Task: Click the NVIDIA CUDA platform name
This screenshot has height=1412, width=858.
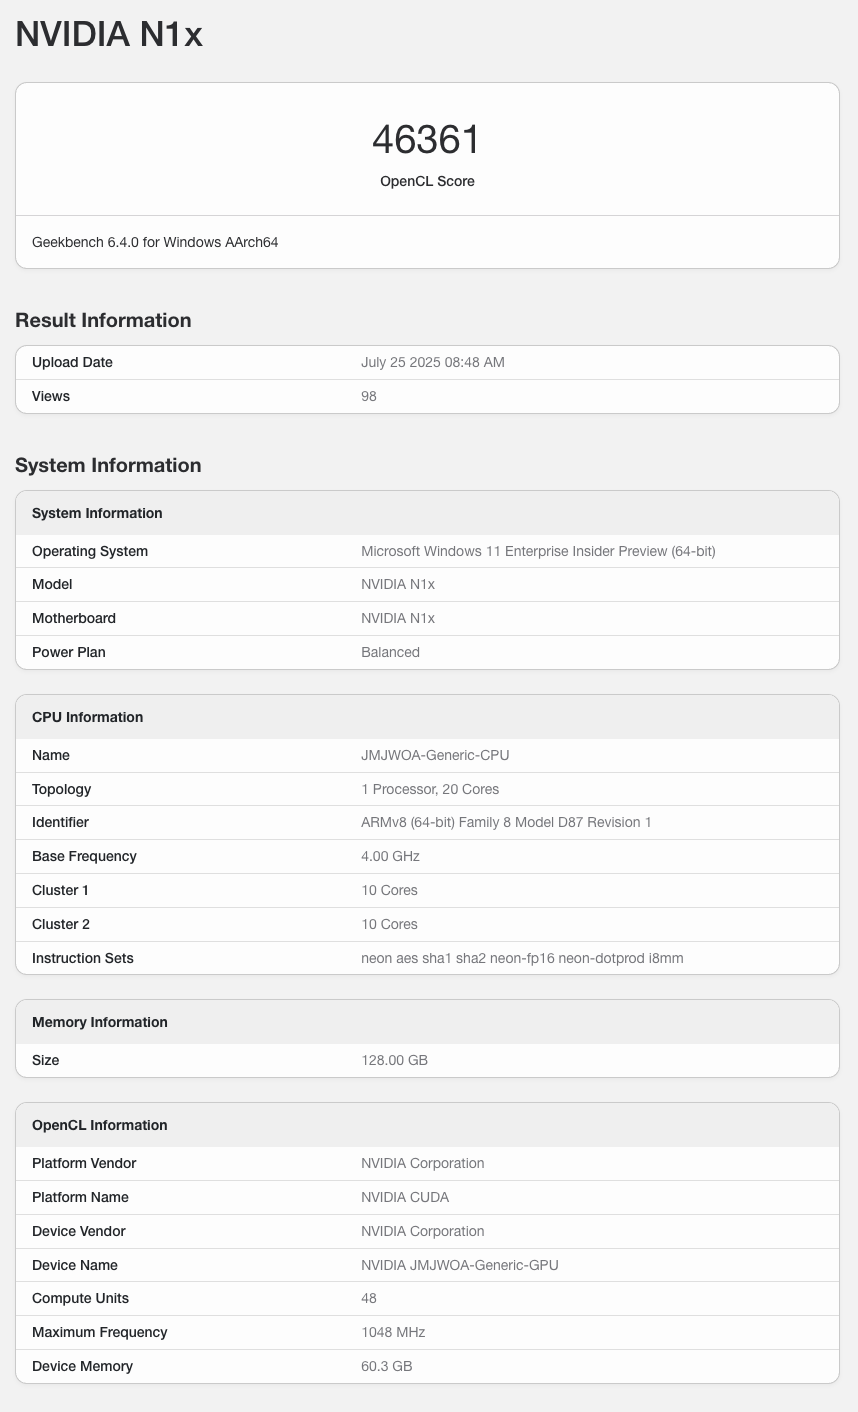Action: [x=405, y=1197]
